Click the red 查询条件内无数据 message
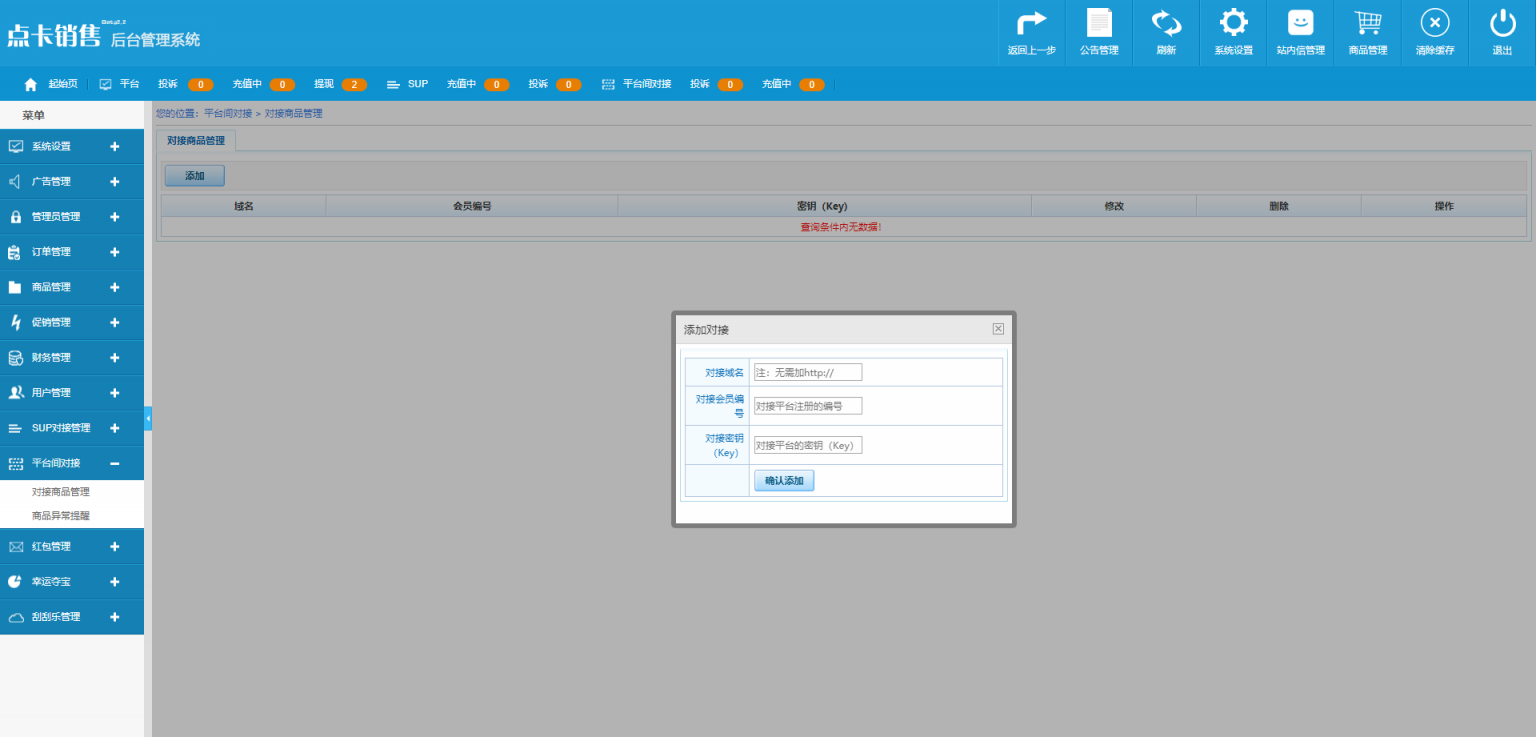1536x737 pixels. pos(841,227)
